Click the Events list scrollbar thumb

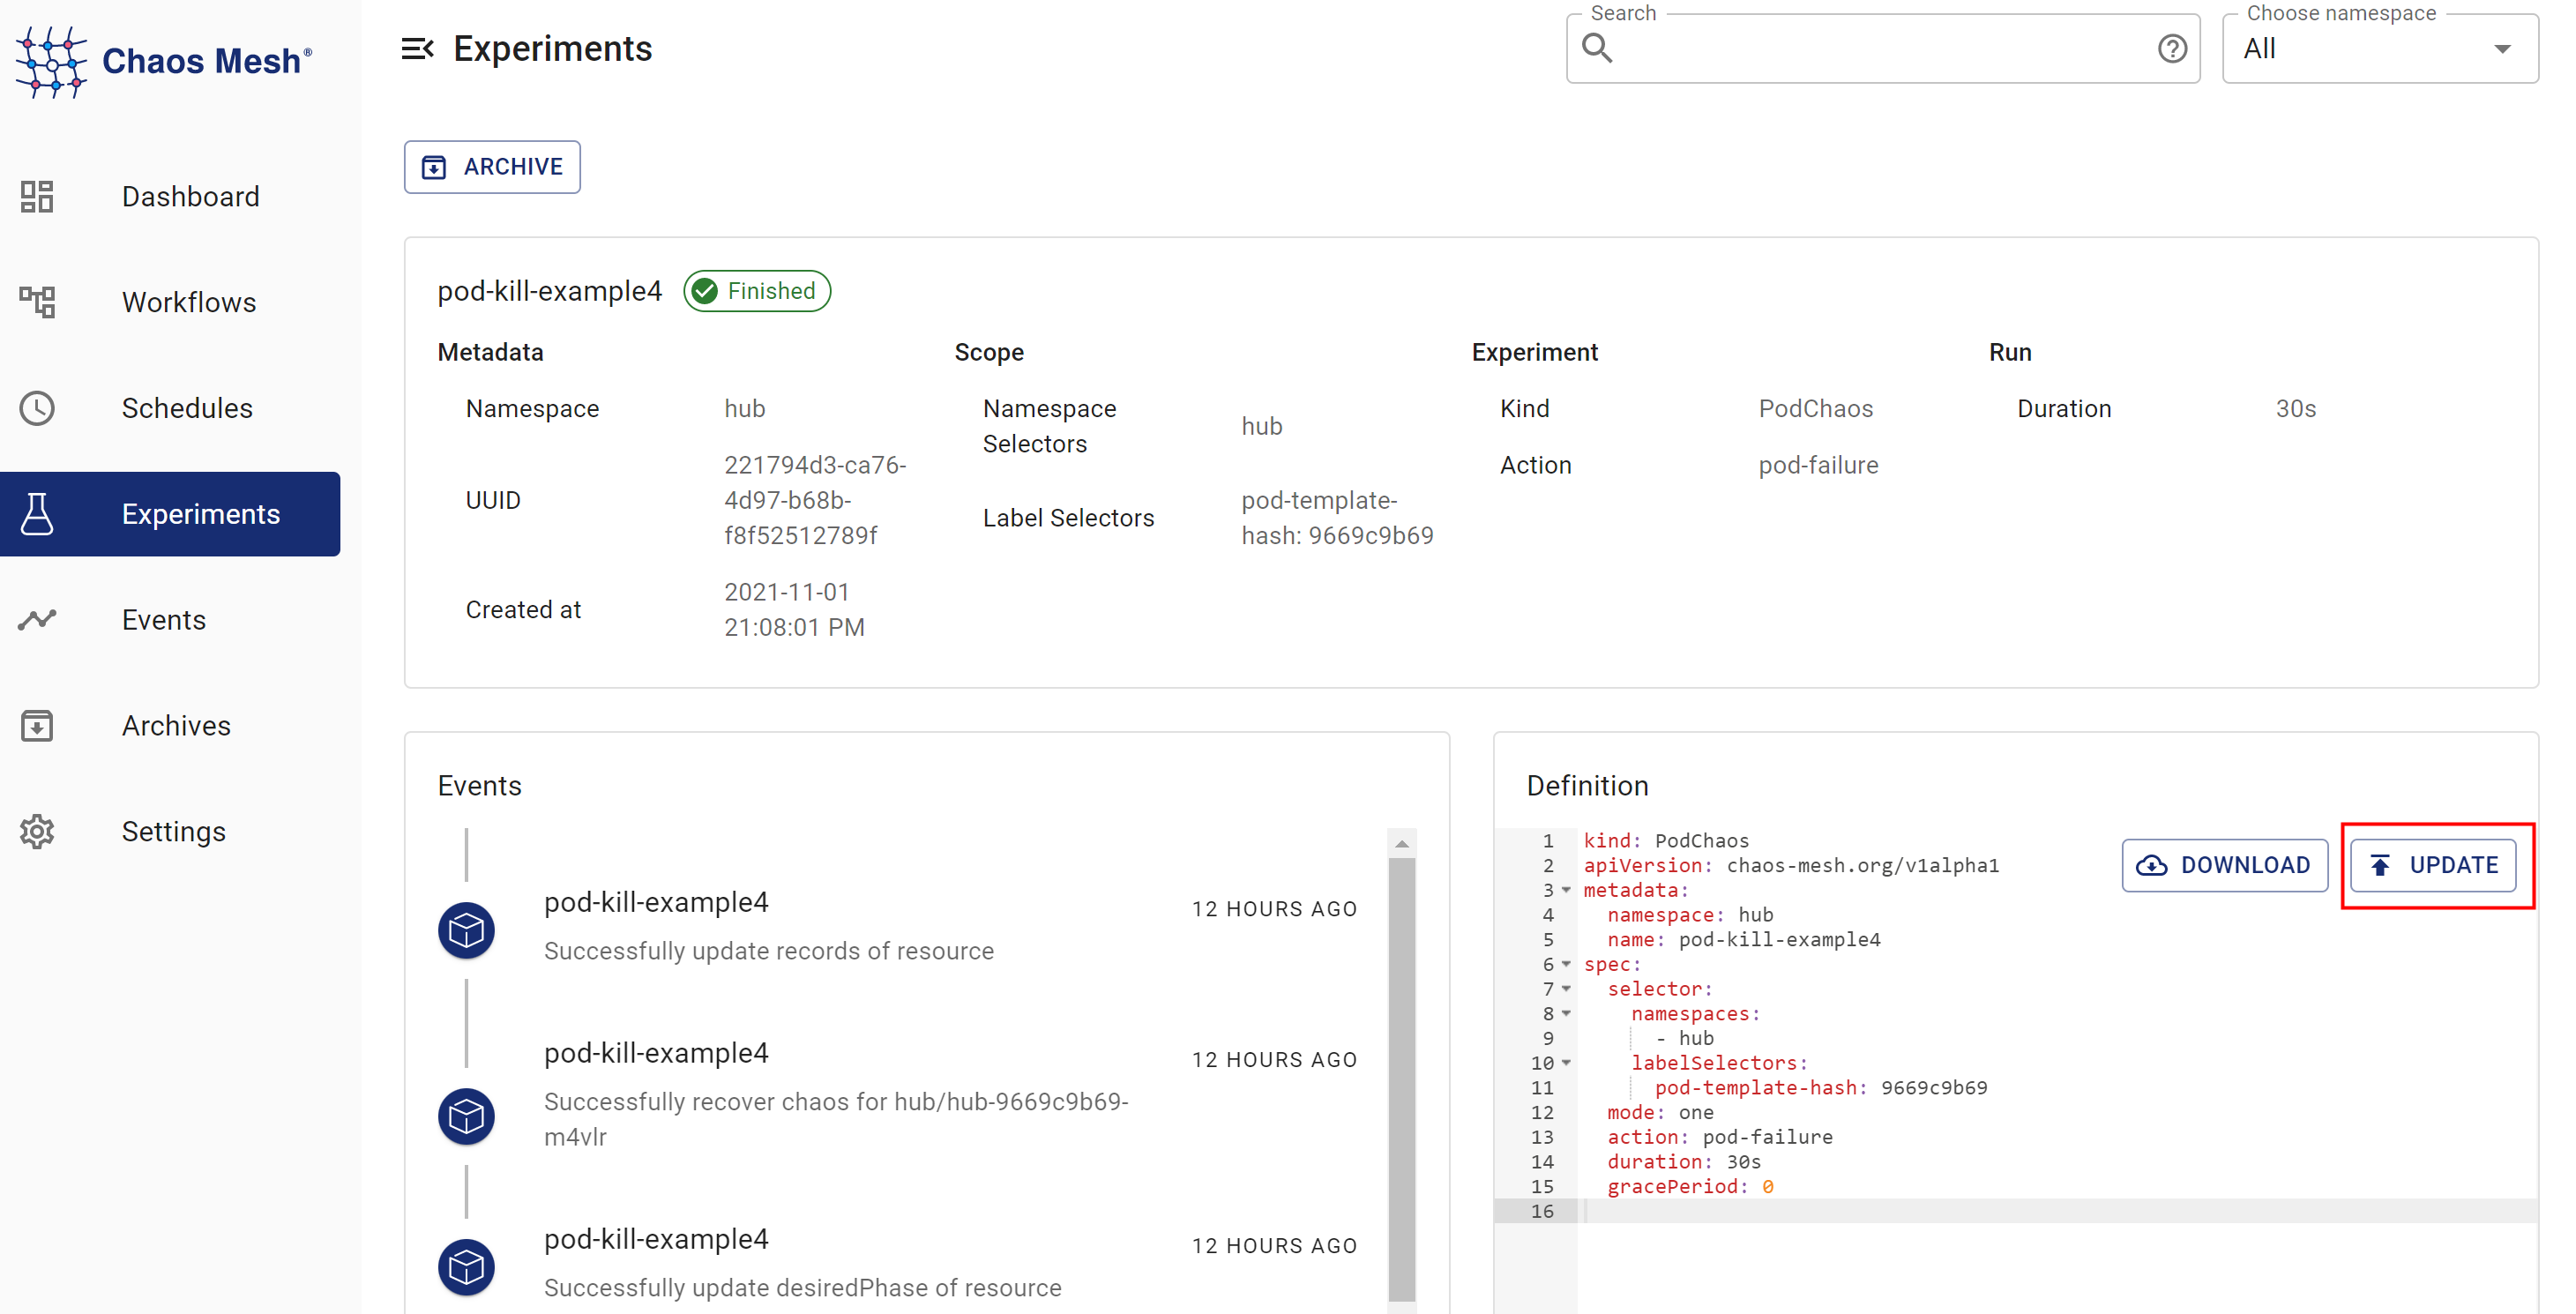click(1402, 1080)
